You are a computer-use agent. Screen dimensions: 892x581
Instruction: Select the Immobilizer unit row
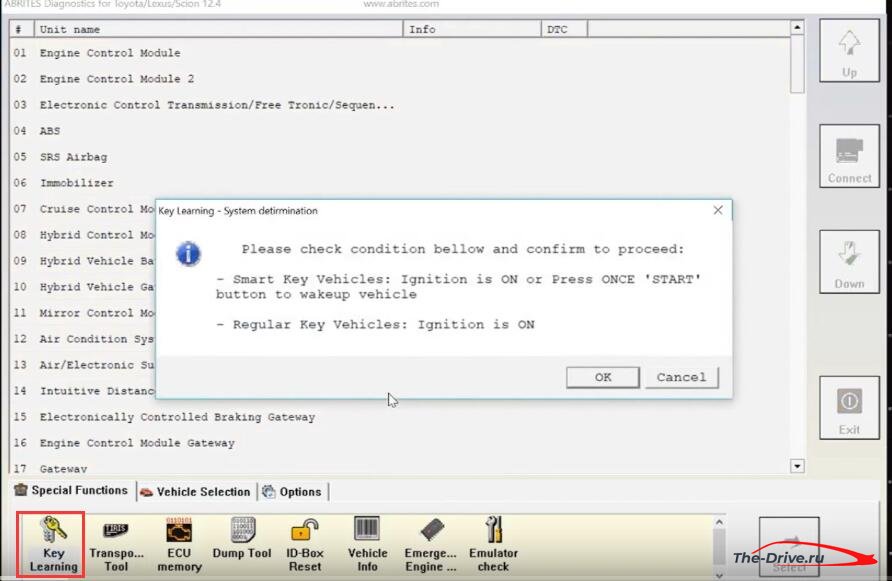(x=401, y=183)
